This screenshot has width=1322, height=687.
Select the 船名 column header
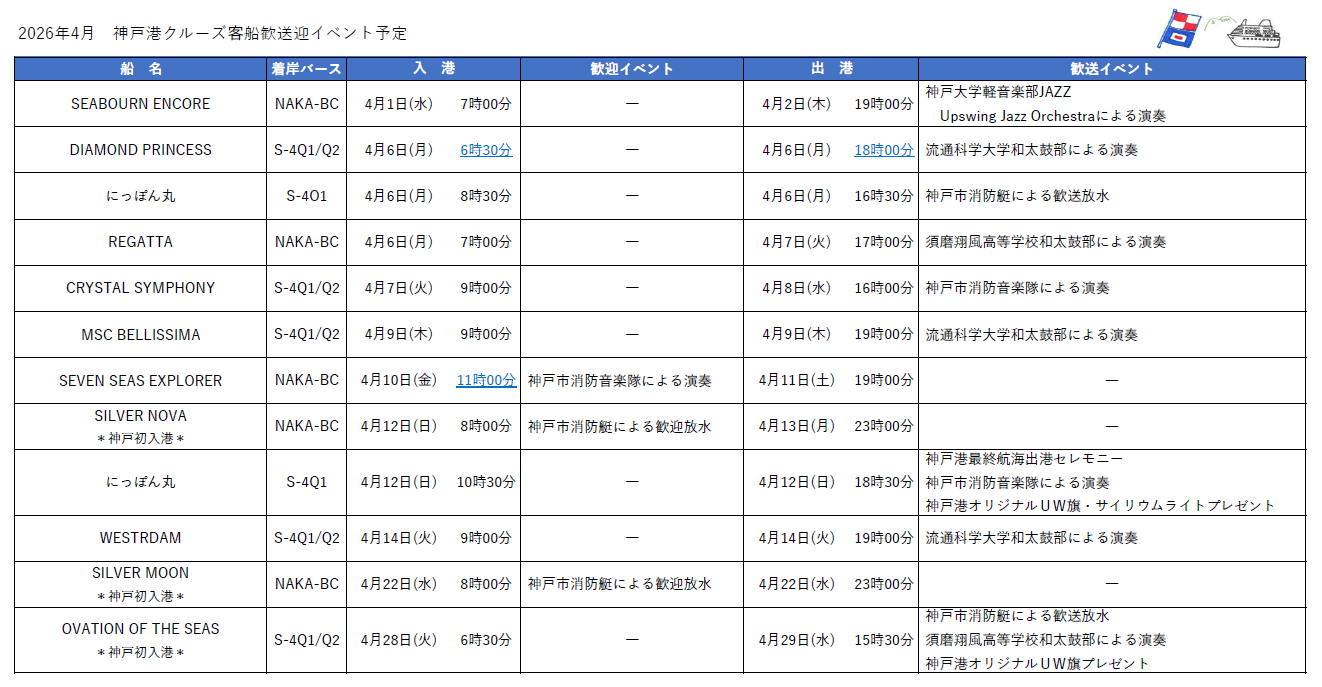[140, 69]
